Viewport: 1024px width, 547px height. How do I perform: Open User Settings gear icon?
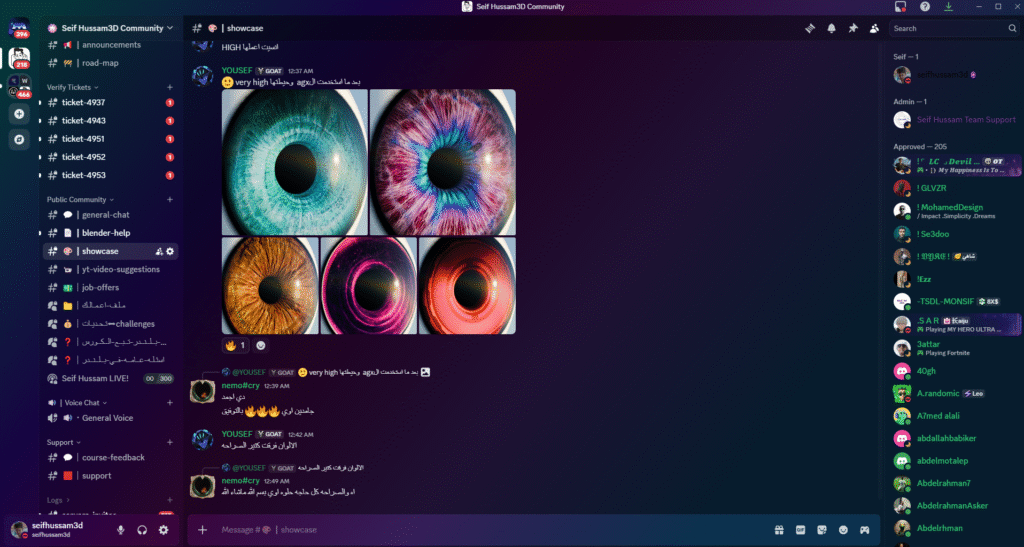coord(164,530)
